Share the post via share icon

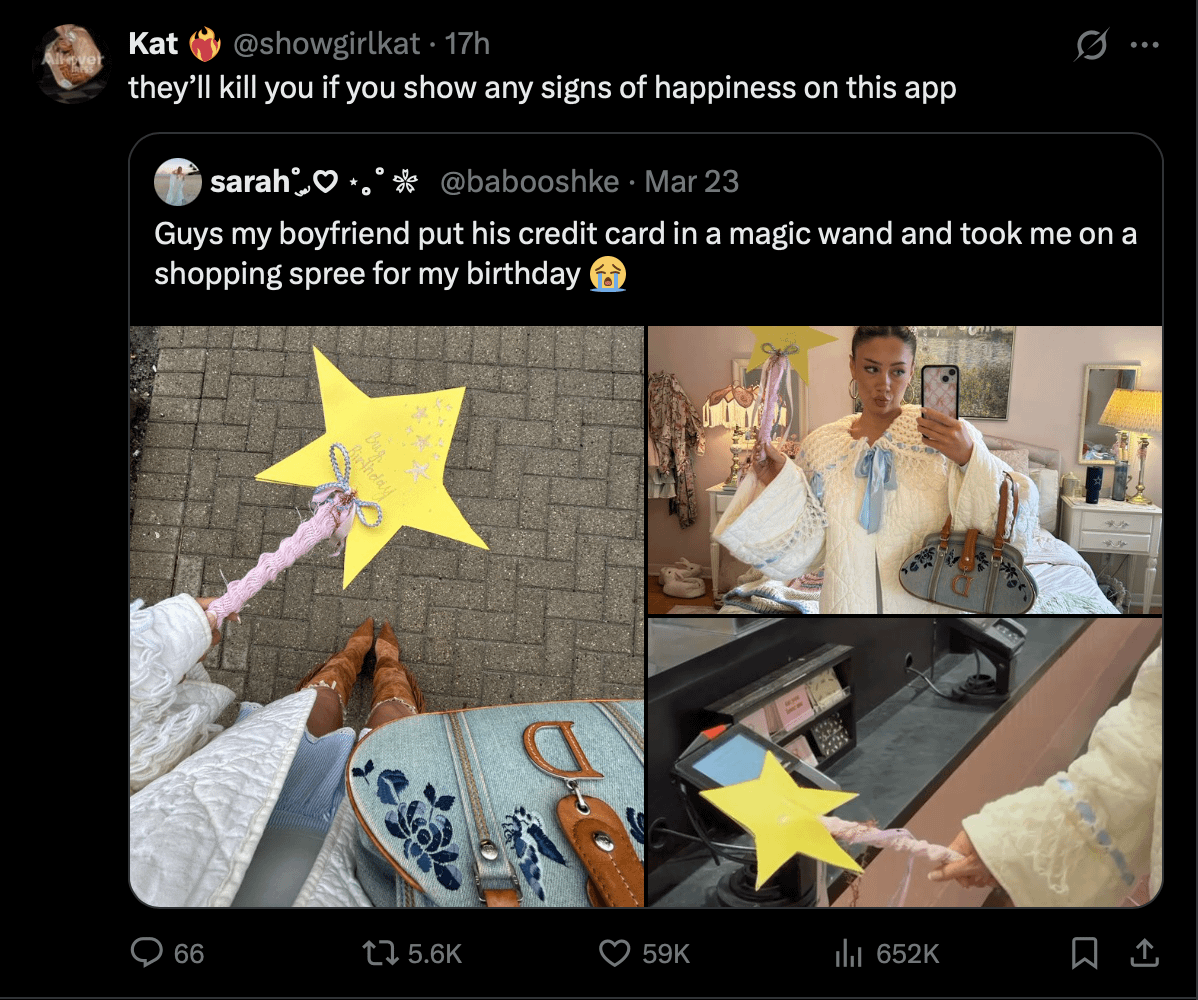[x=1142, y=953]
